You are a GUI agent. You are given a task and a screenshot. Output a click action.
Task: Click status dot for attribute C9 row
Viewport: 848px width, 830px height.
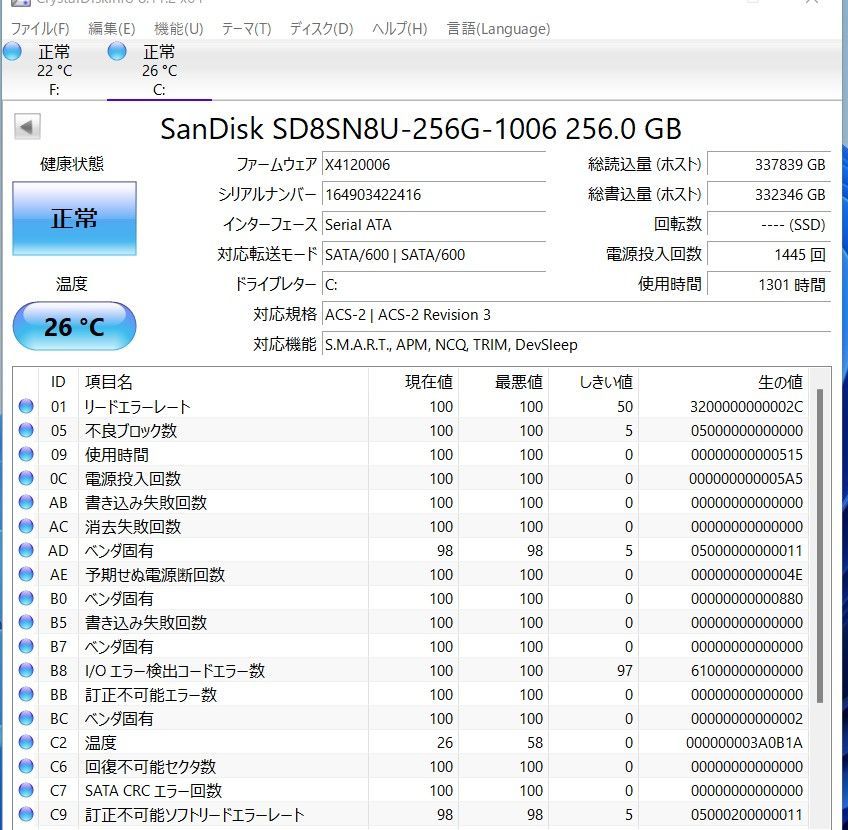click(x=26, y=814)
